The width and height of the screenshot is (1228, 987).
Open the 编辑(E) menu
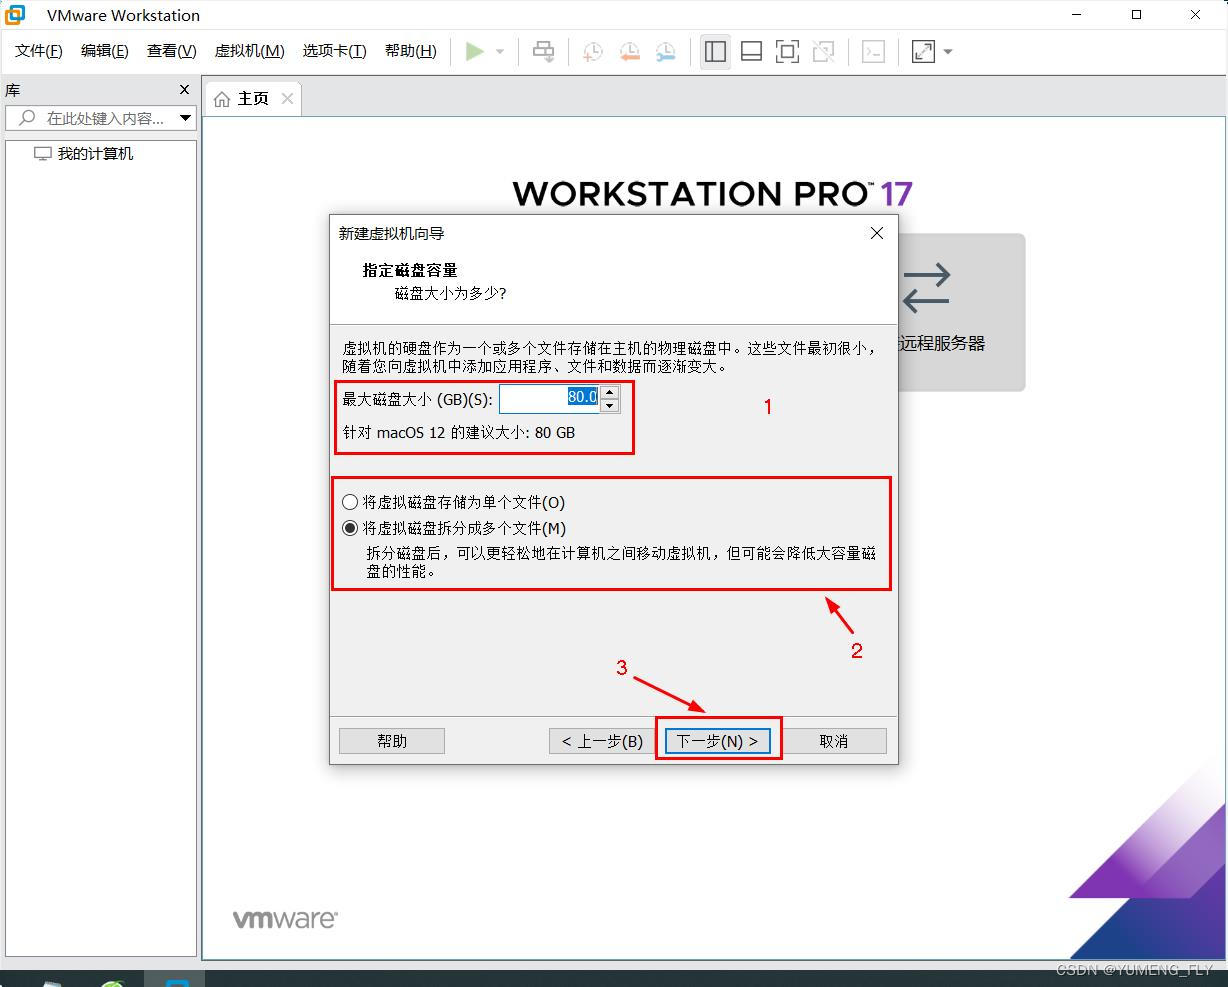click(x=105, y=51)
